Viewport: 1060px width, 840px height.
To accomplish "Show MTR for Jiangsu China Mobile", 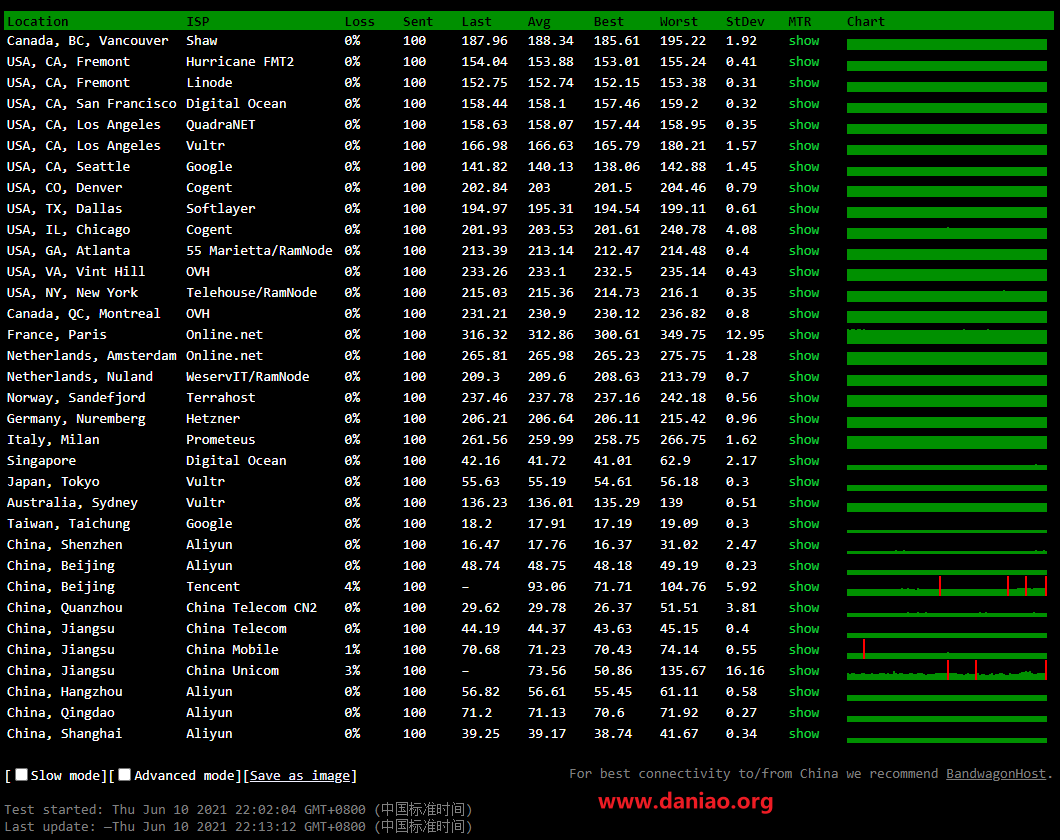I will [804, 649].
